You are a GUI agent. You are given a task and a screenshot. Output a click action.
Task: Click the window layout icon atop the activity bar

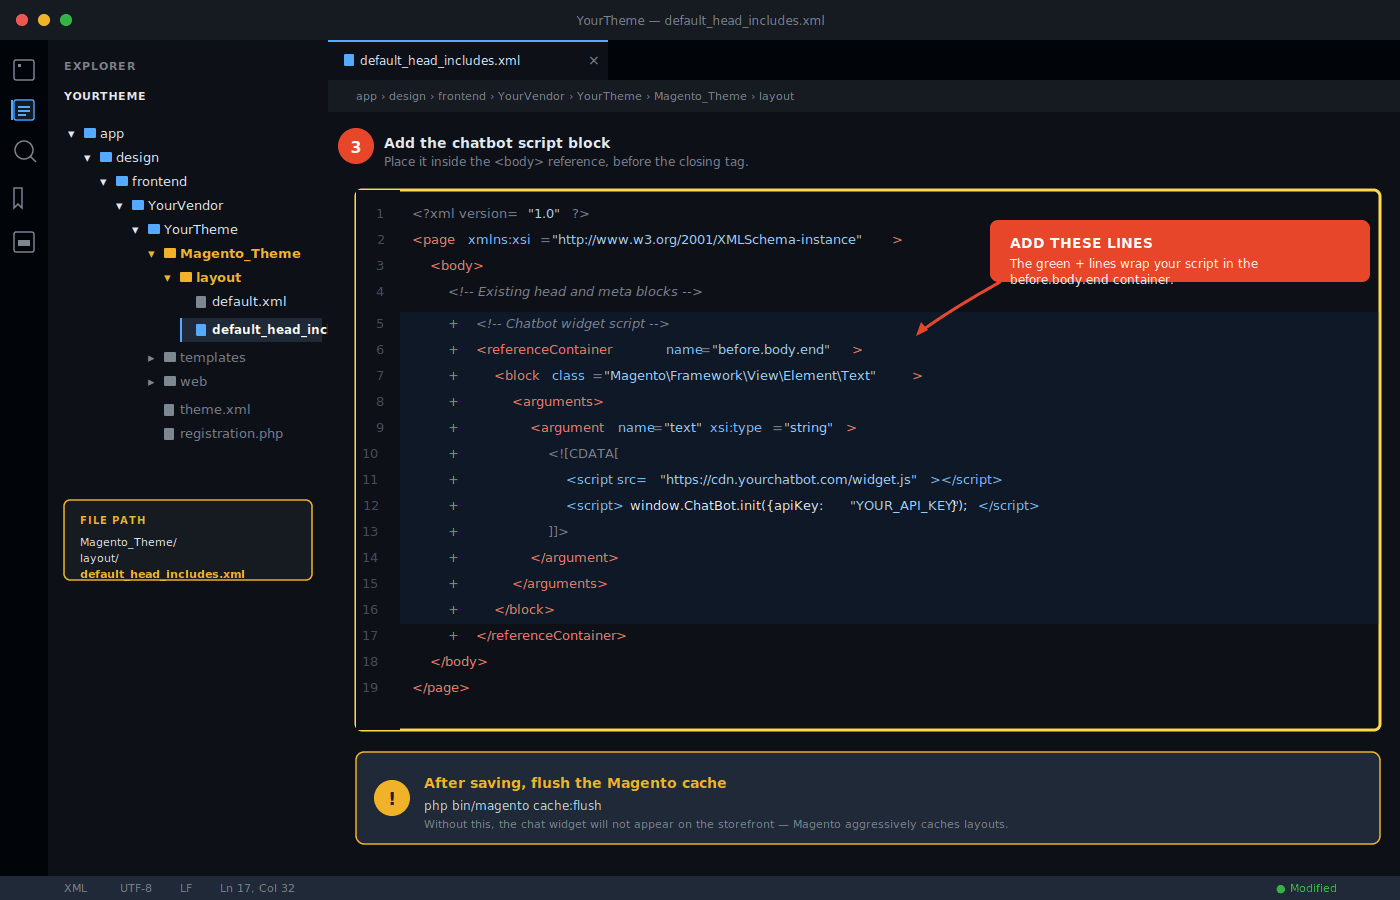(24, 69)
